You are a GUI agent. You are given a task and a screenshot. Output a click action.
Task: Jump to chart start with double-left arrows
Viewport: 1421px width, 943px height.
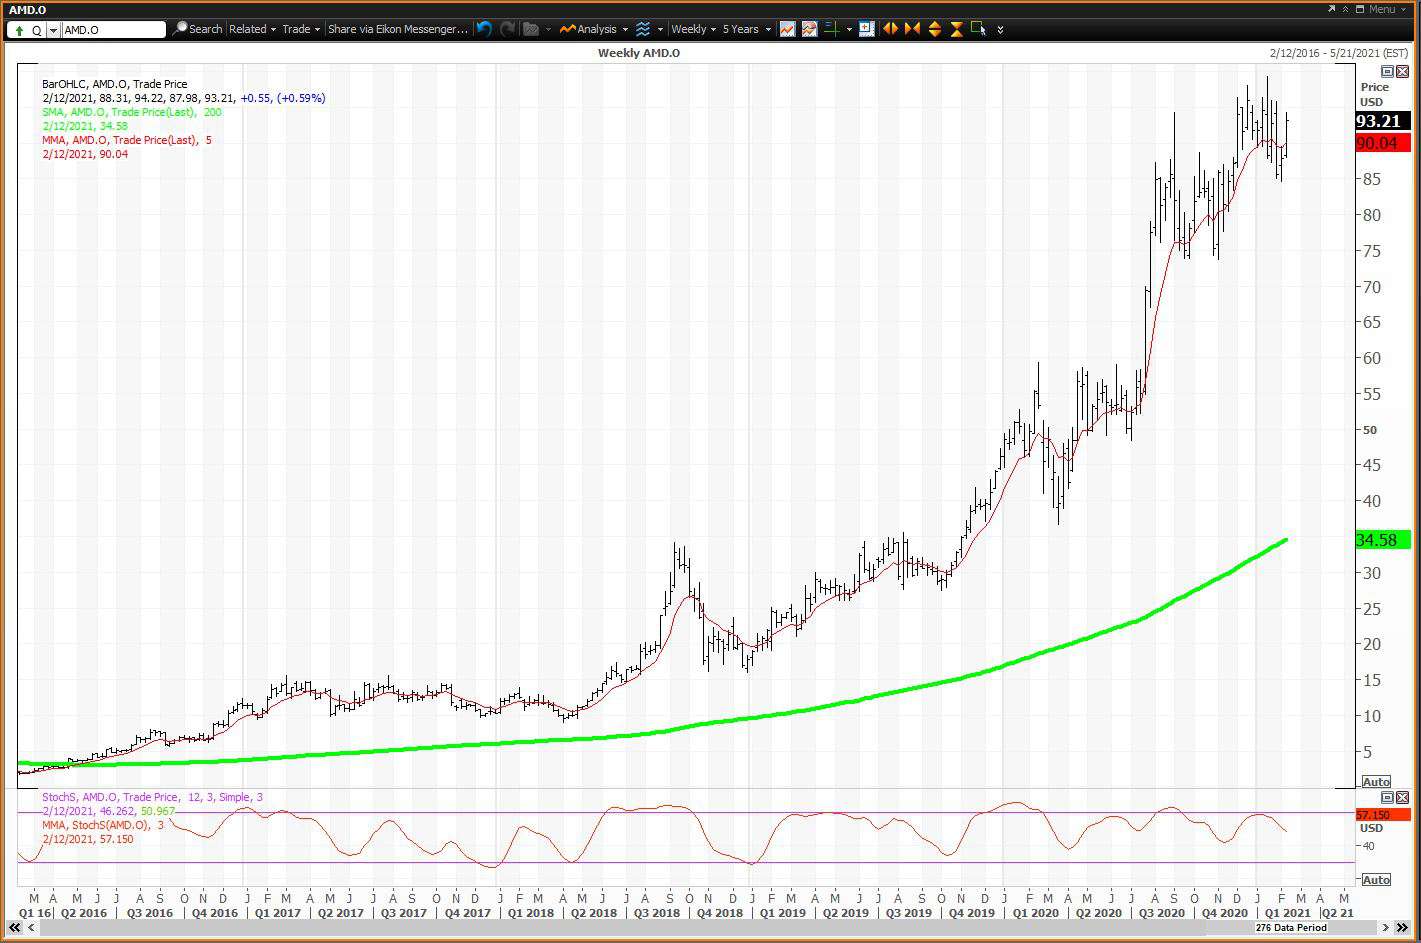15,928
